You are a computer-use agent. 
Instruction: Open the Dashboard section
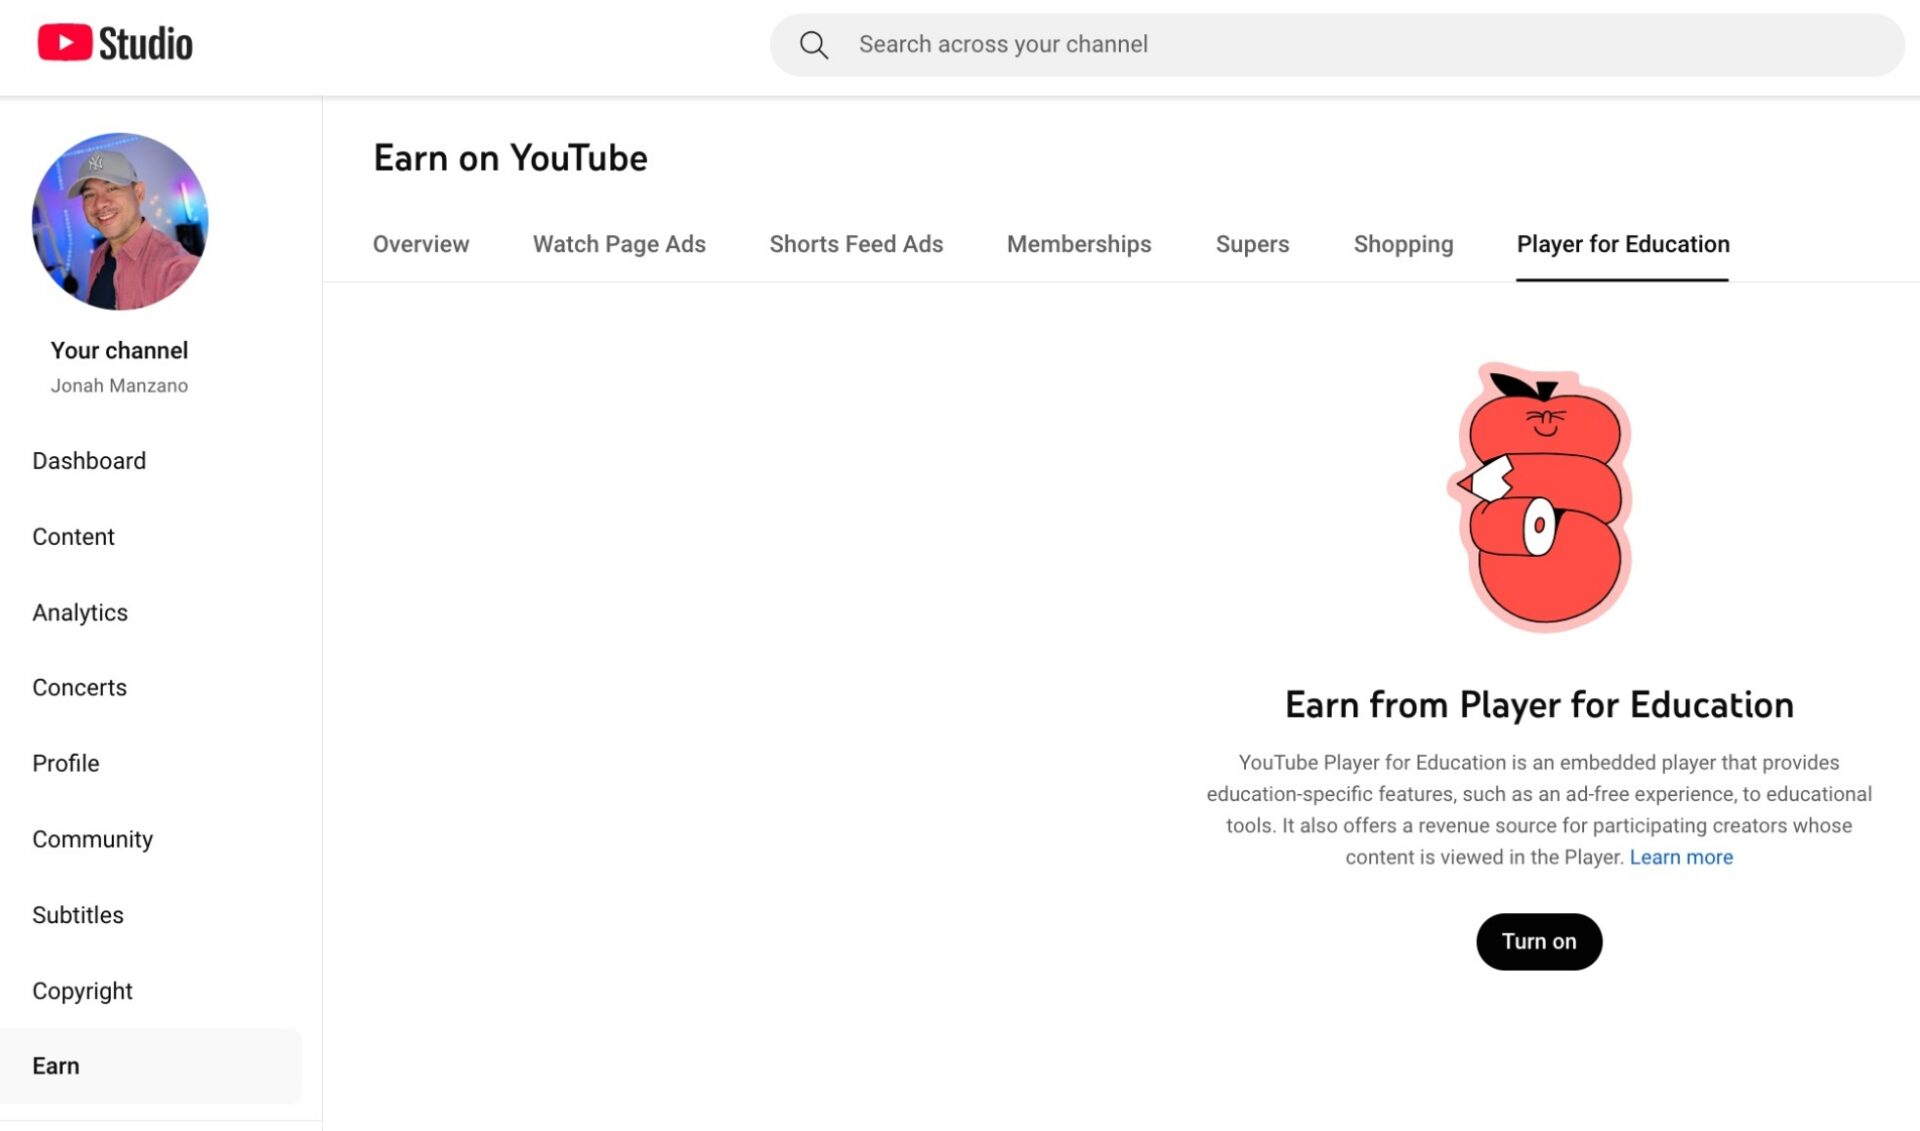click(x=89, y=460)
